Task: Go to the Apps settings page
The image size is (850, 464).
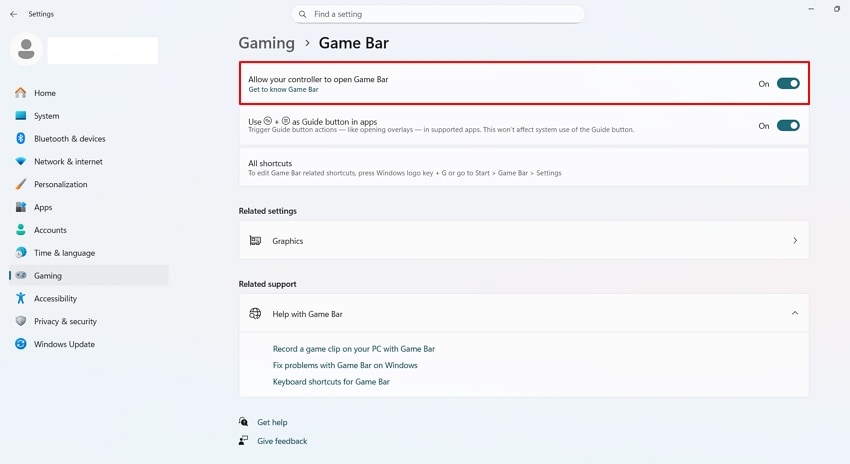Action: (89, 207)
